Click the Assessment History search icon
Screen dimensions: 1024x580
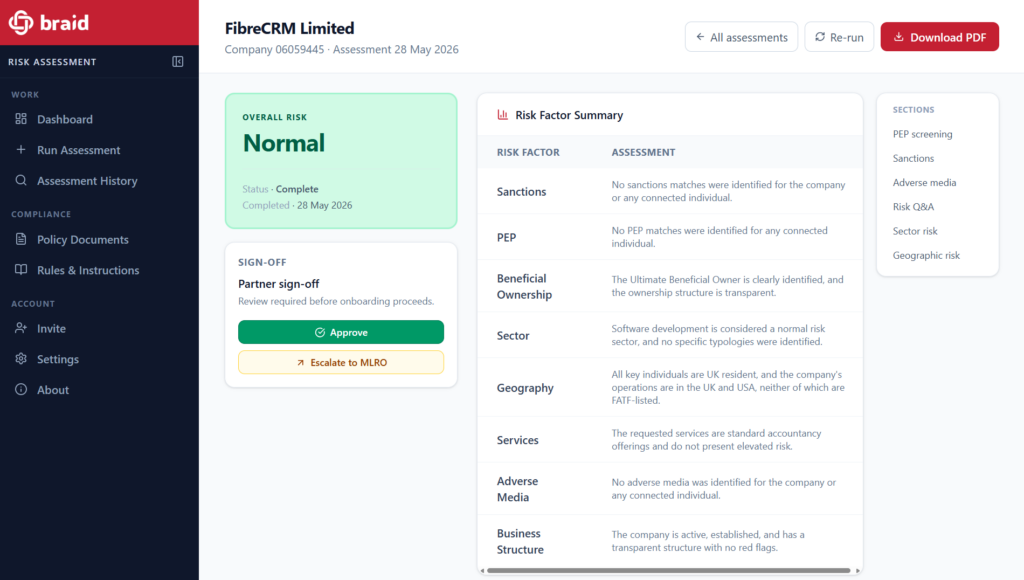21,180
